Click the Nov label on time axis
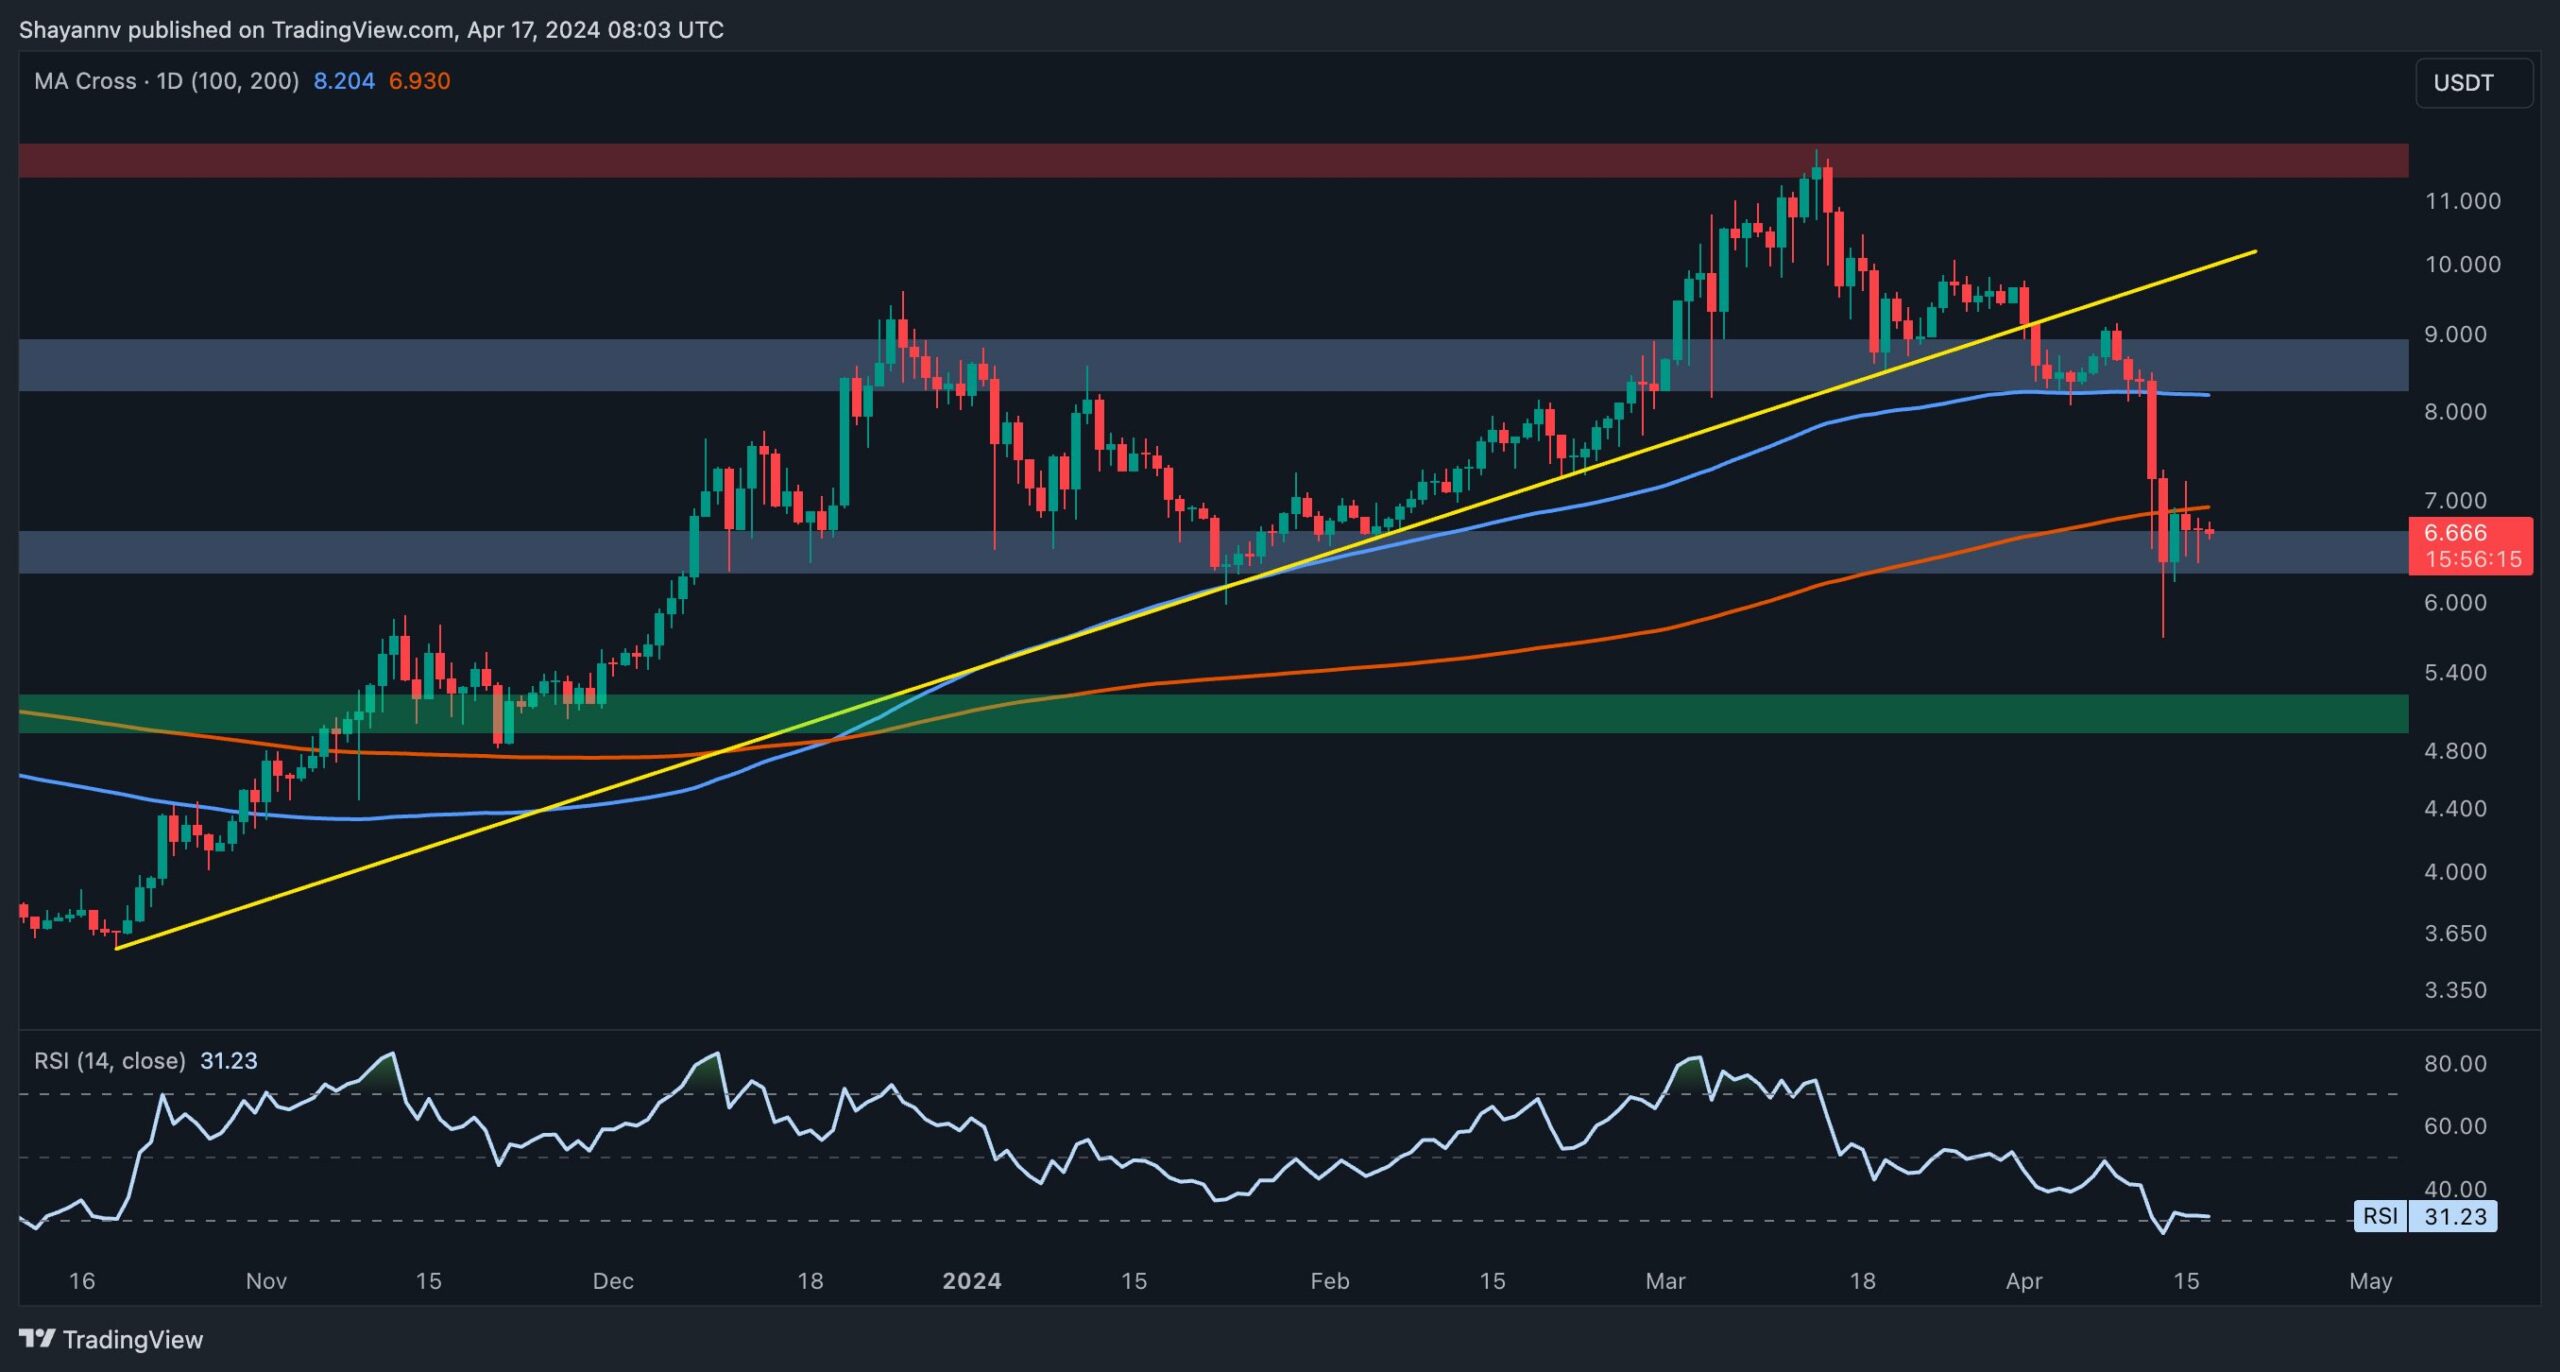Screen dimensions: 2560x1372 tap(266, 1281)
